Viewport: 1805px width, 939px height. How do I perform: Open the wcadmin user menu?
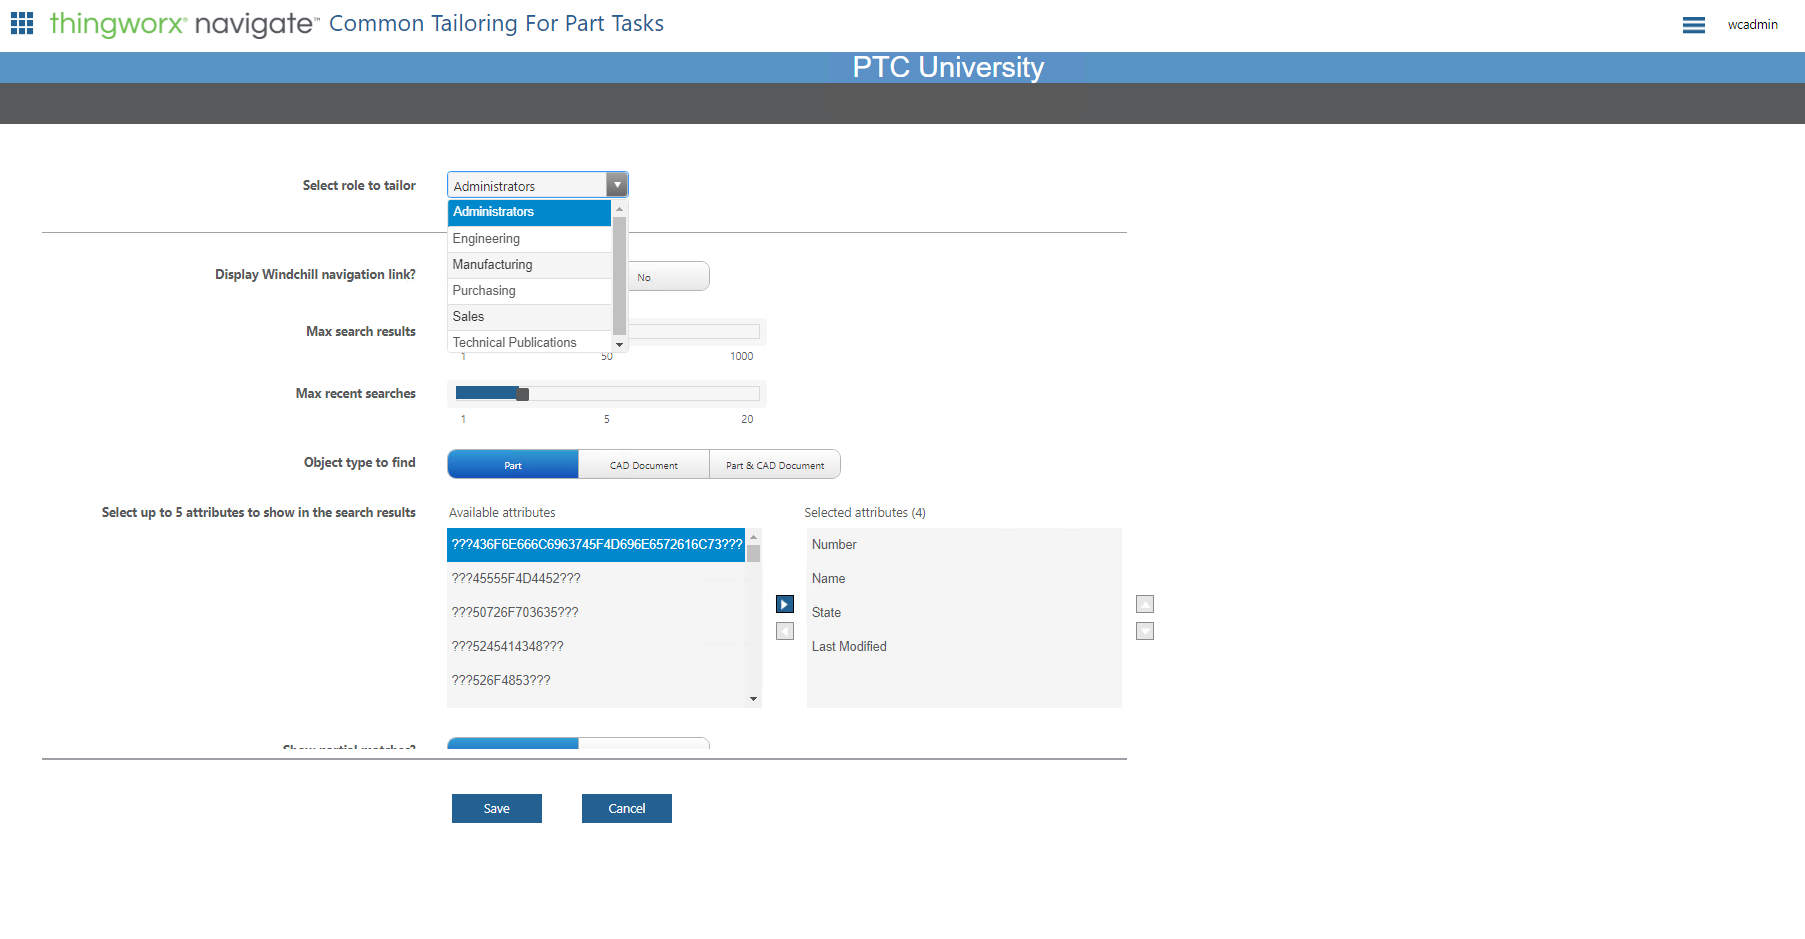click(x=1753, y=25)
